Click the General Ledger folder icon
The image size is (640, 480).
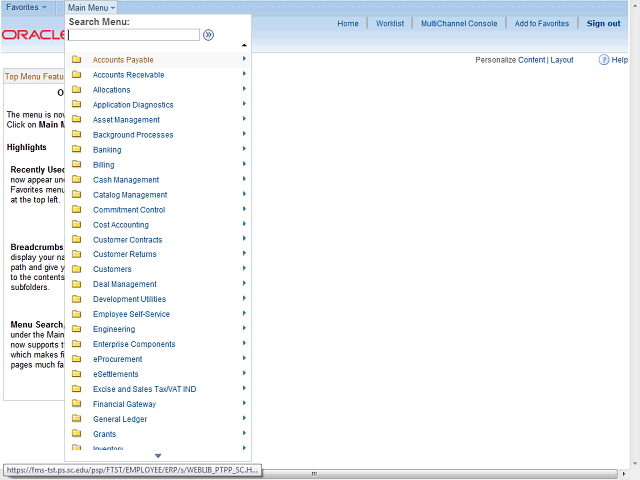[x=76, y=418]
